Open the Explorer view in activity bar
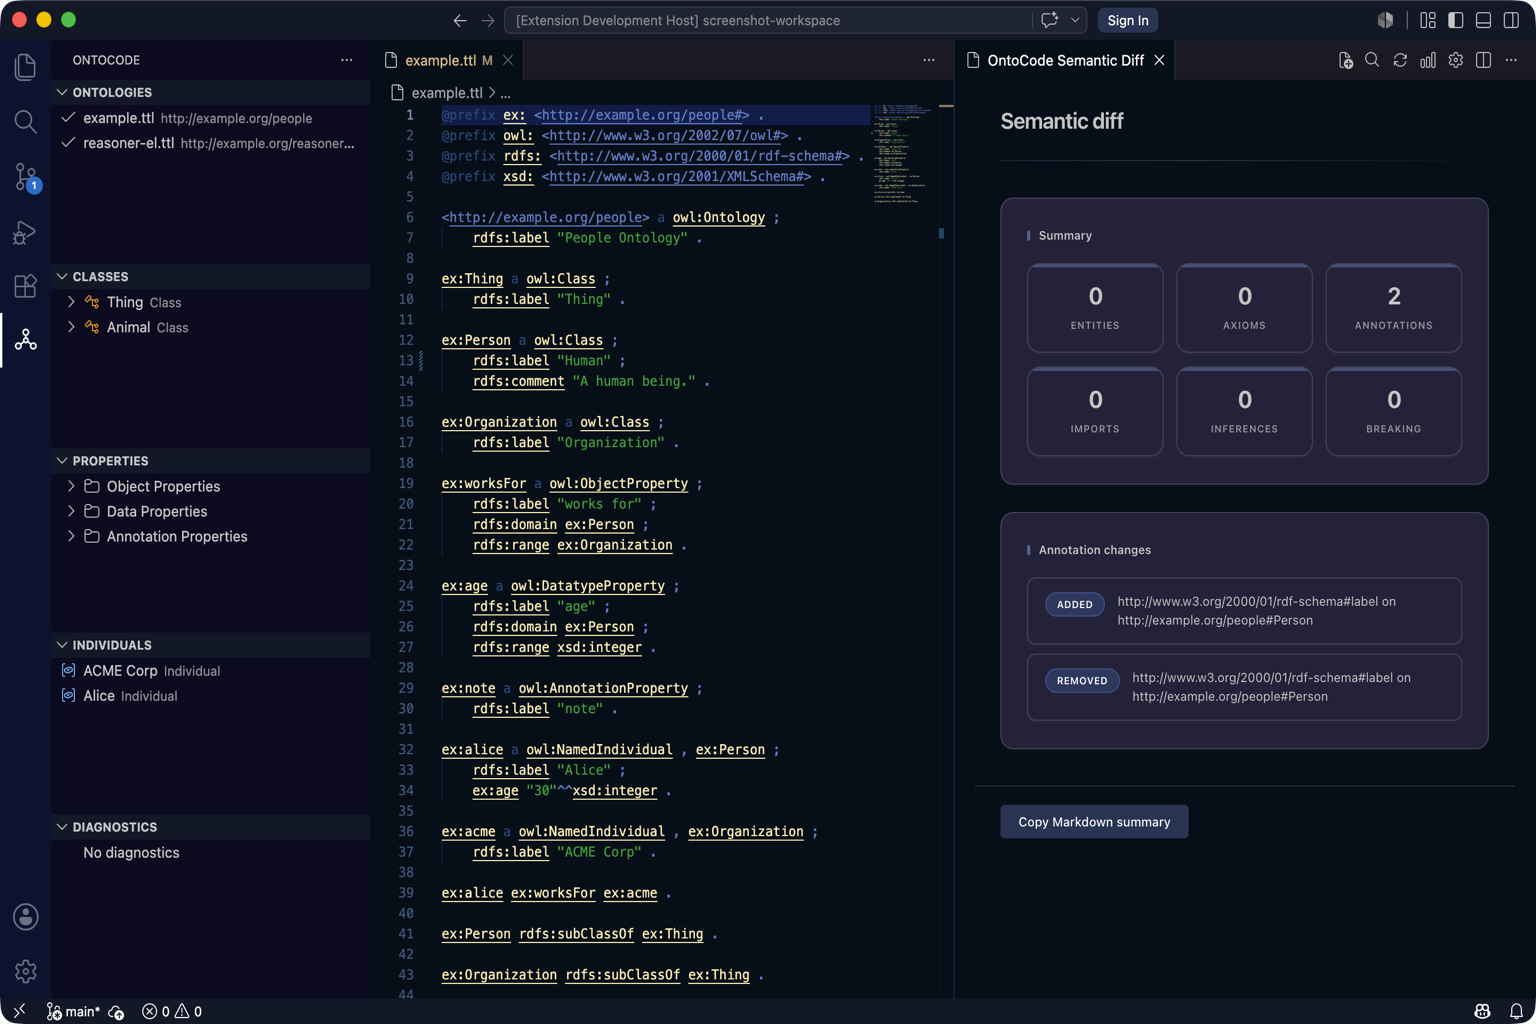This screenshot has width=1536, height=1024. pyautogui.click(x=26, y=67)
